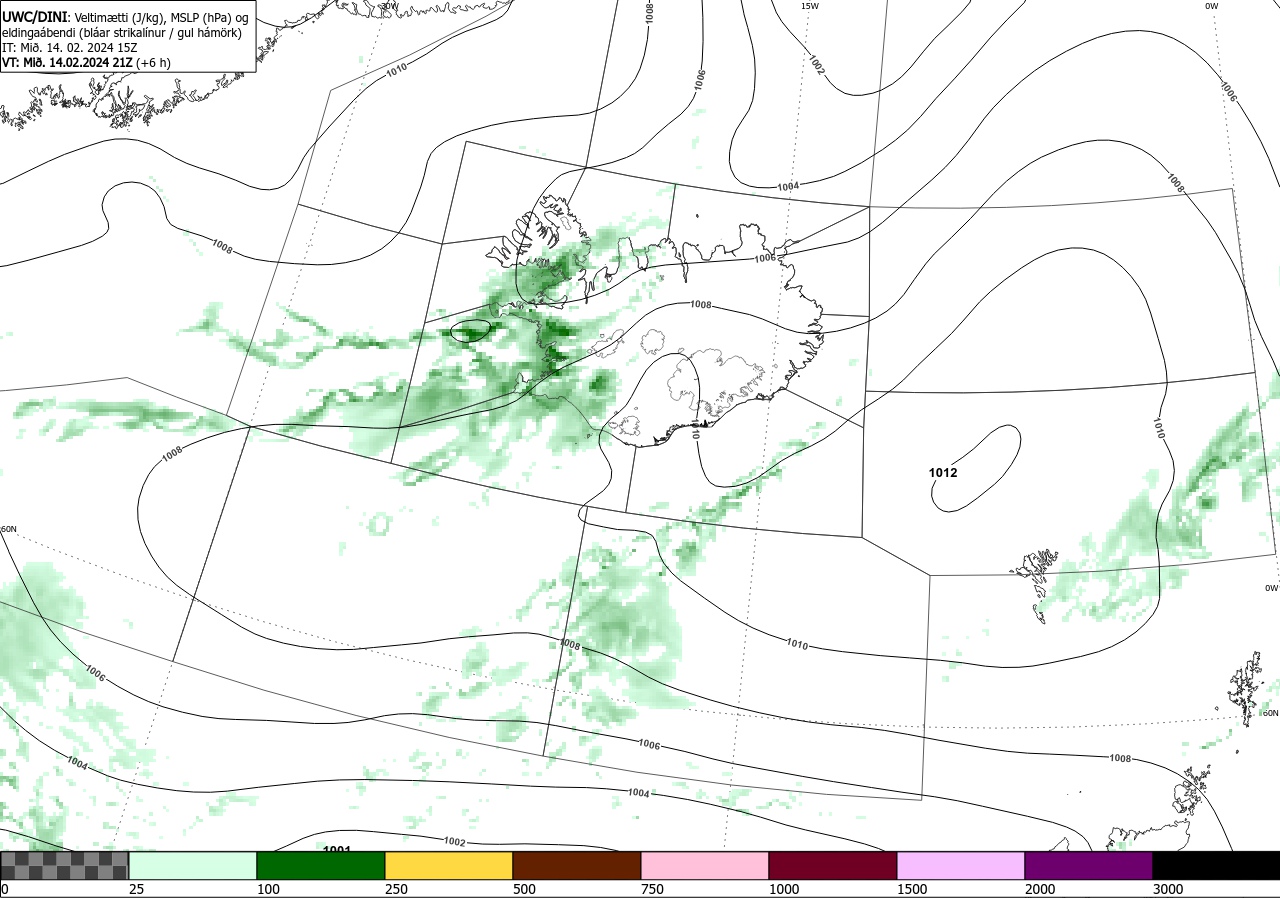Click the legend value label "500"
The image size is (1280, 898).
tap(525, 889)
